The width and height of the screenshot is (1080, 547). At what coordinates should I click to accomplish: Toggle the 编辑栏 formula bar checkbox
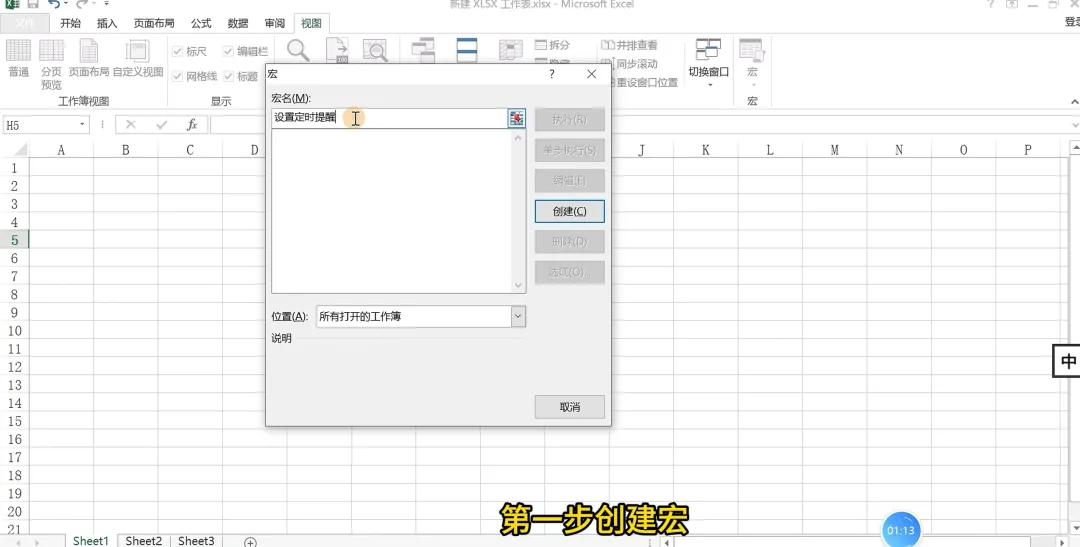pos(228,52)
